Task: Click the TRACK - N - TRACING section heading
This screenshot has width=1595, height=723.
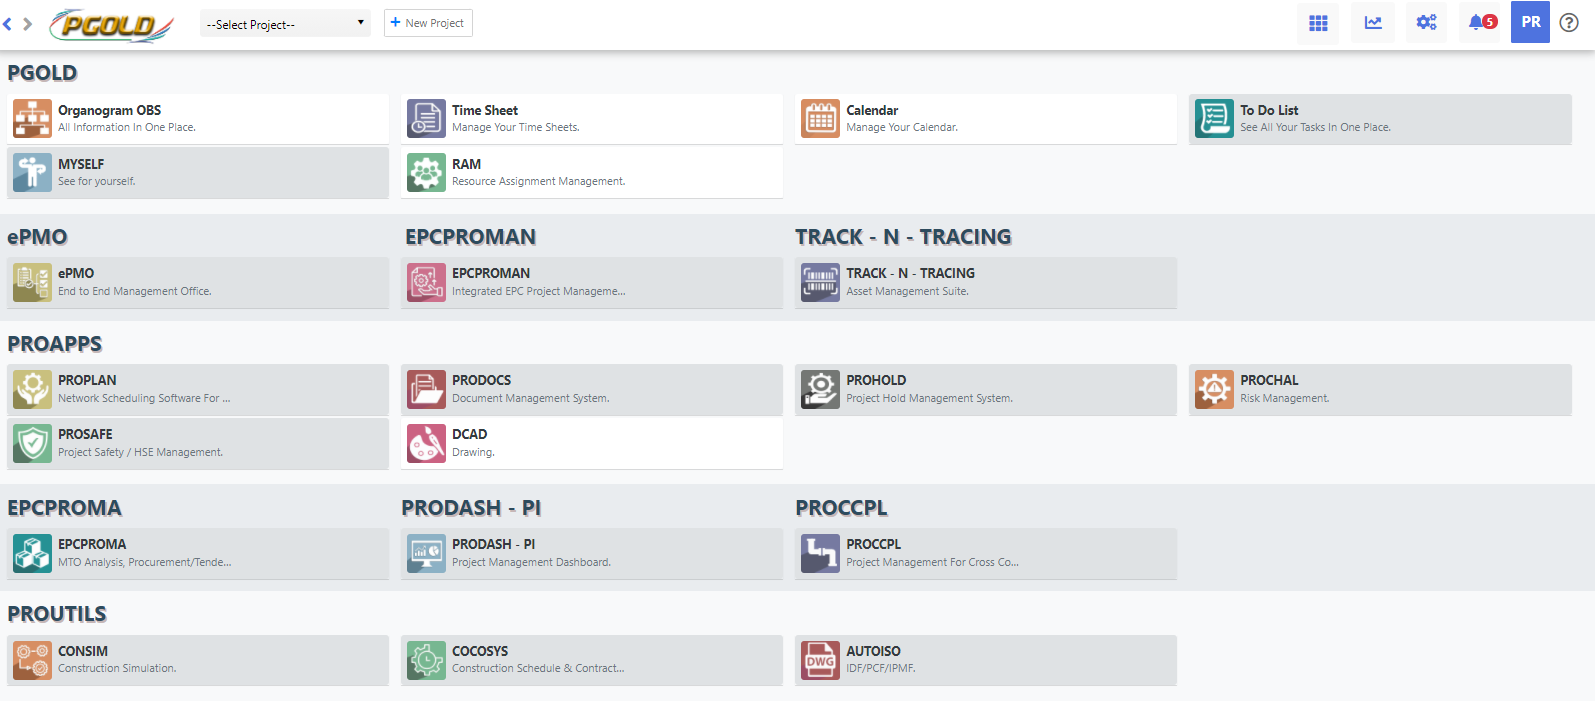Action: click(x=903, y=237)
